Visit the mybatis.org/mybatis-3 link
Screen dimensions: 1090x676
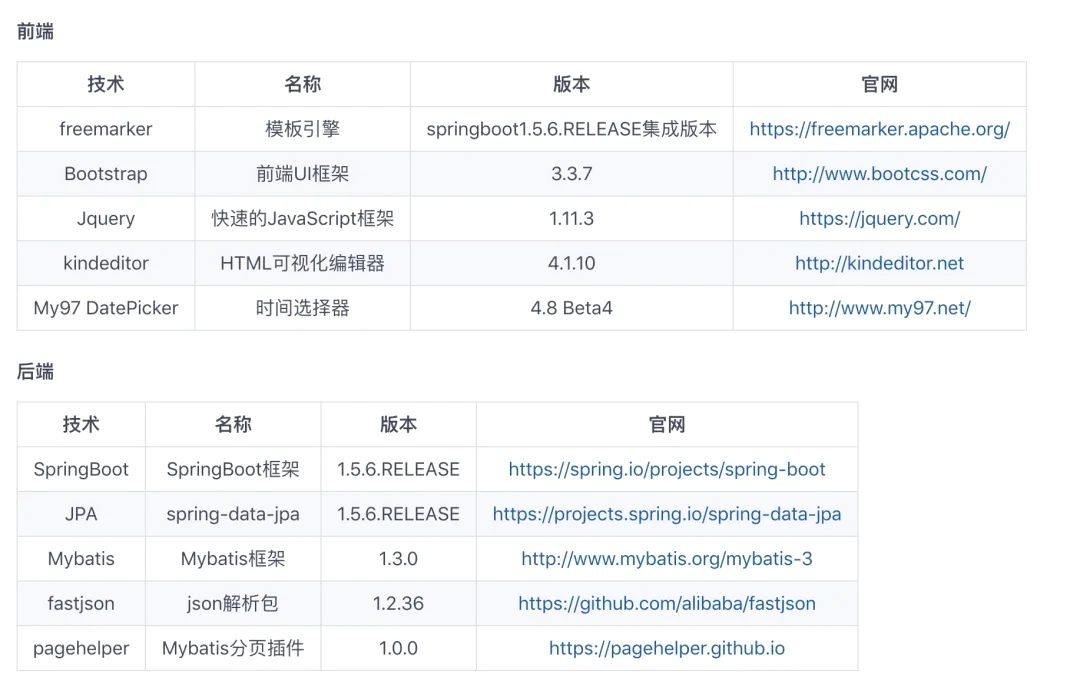(x=667, y=559)
